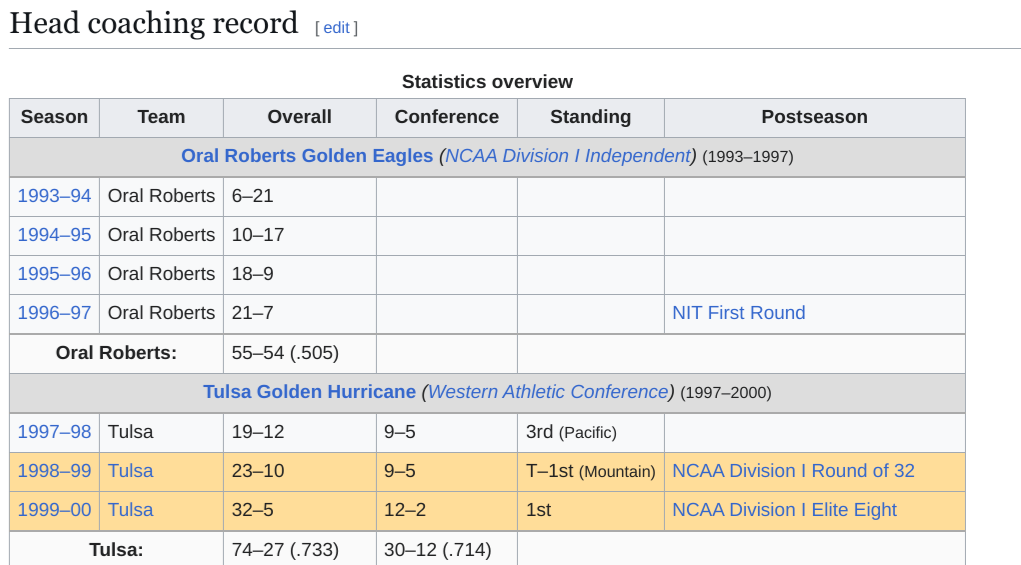Open the Oral Roberts Golden Eagles link
Screen dimensions: 1021x565
307,156
